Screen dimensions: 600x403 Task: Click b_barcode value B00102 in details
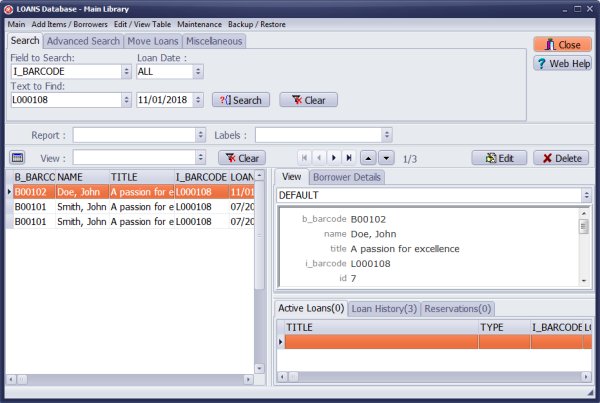368,219
